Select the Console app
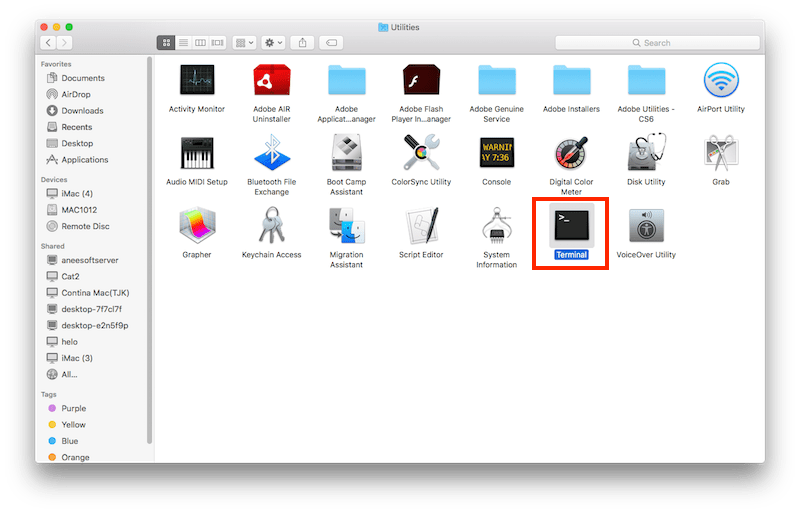 click(496, 153)
